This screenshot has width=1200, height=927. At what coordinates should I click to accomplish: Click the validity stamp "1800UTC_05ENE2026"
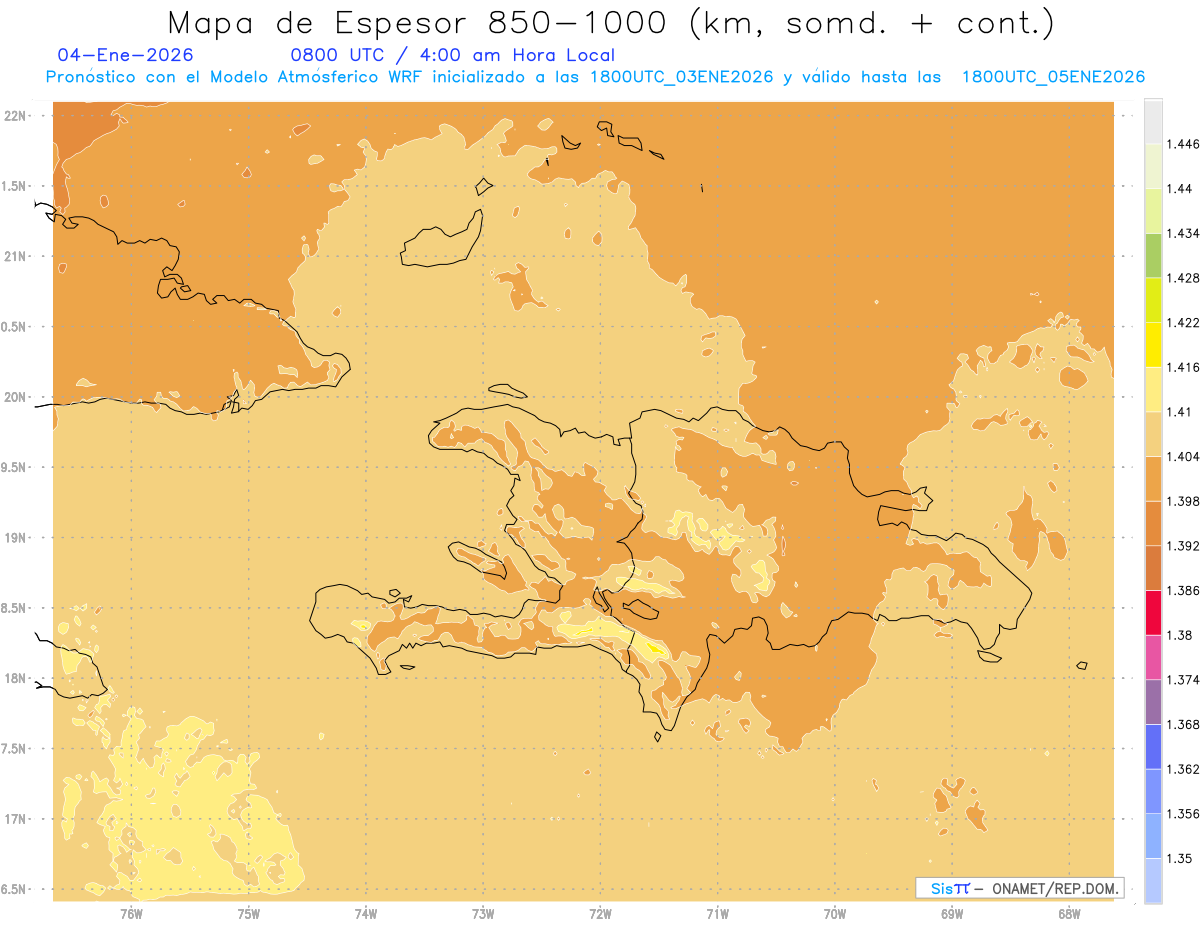1053,77
